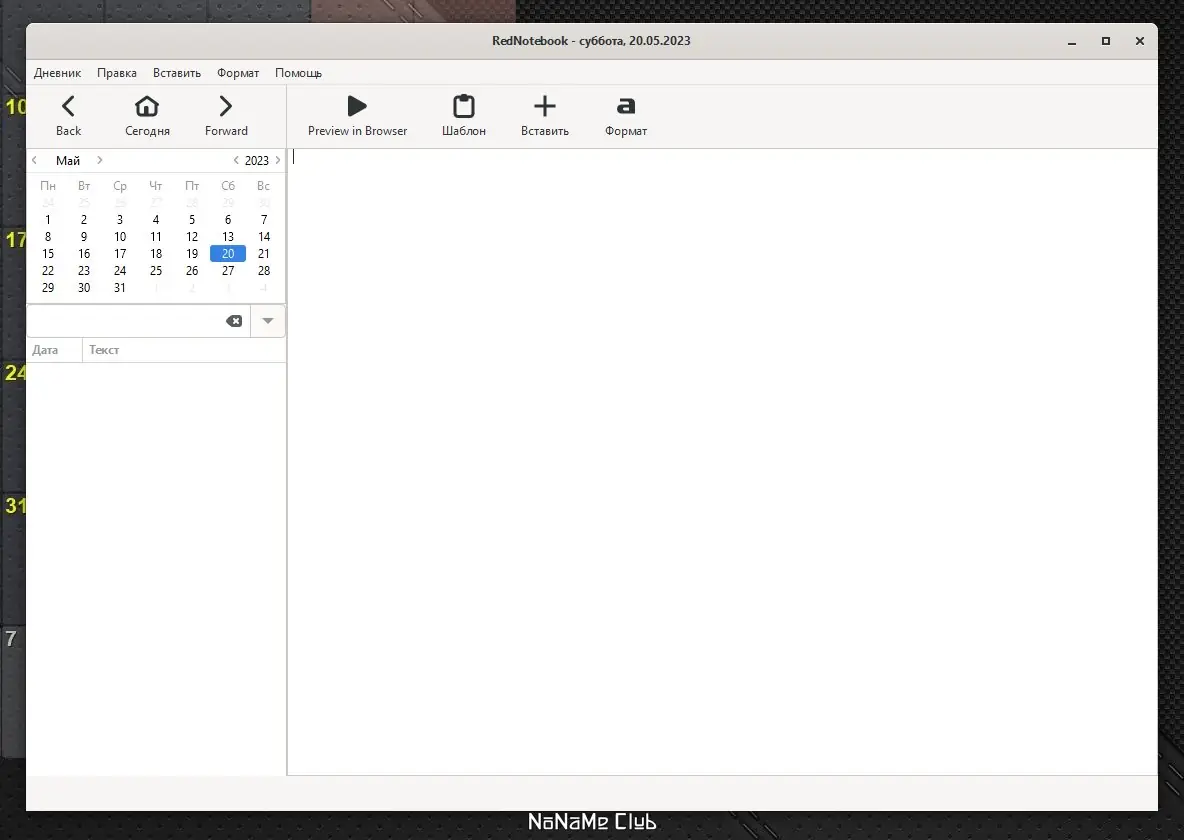Select May 19 in the calendar
This screenshot has width=1184, height=840.
[192, 254]
